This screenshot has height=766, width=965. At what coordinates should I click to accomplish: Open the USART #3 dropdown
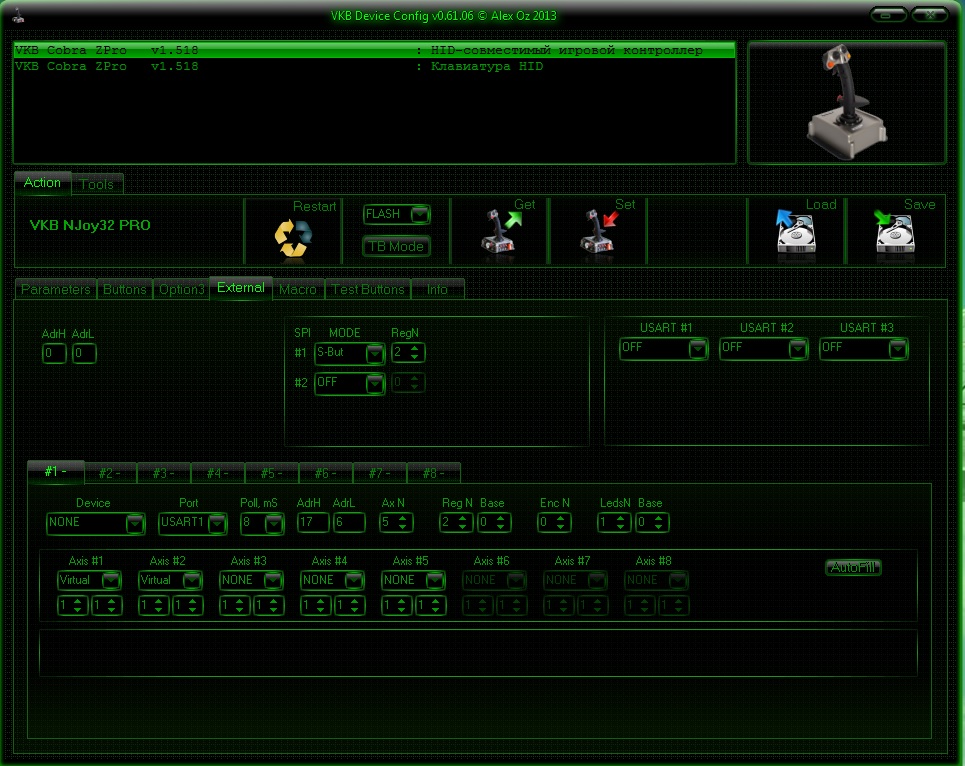tap(863, 349)
